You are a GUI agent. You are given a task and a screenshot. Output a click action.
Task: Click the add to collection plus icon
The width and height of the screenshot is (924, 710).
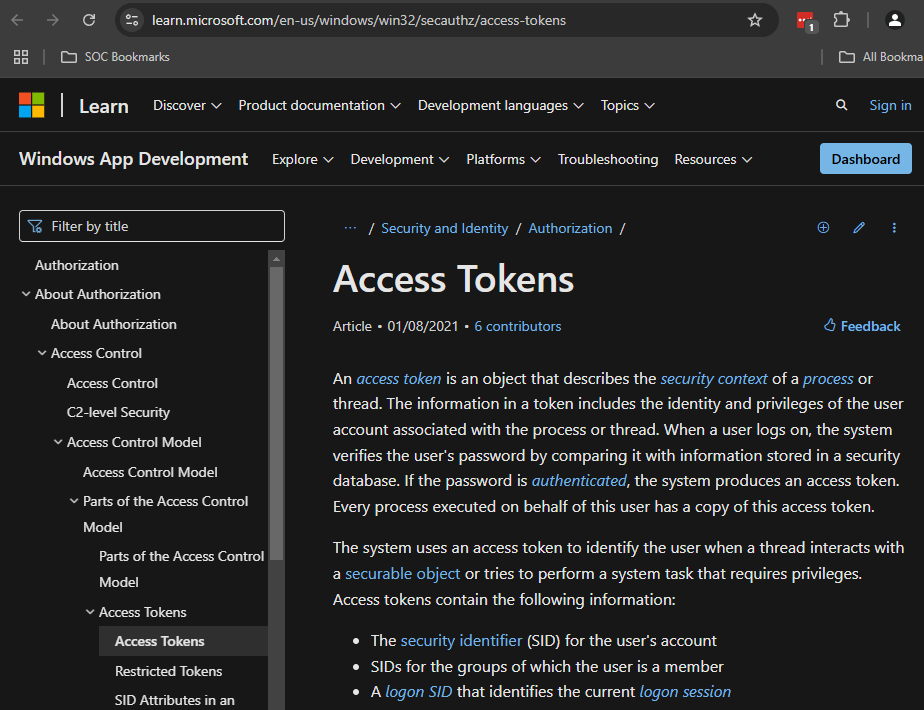click(x=823, y=228)
